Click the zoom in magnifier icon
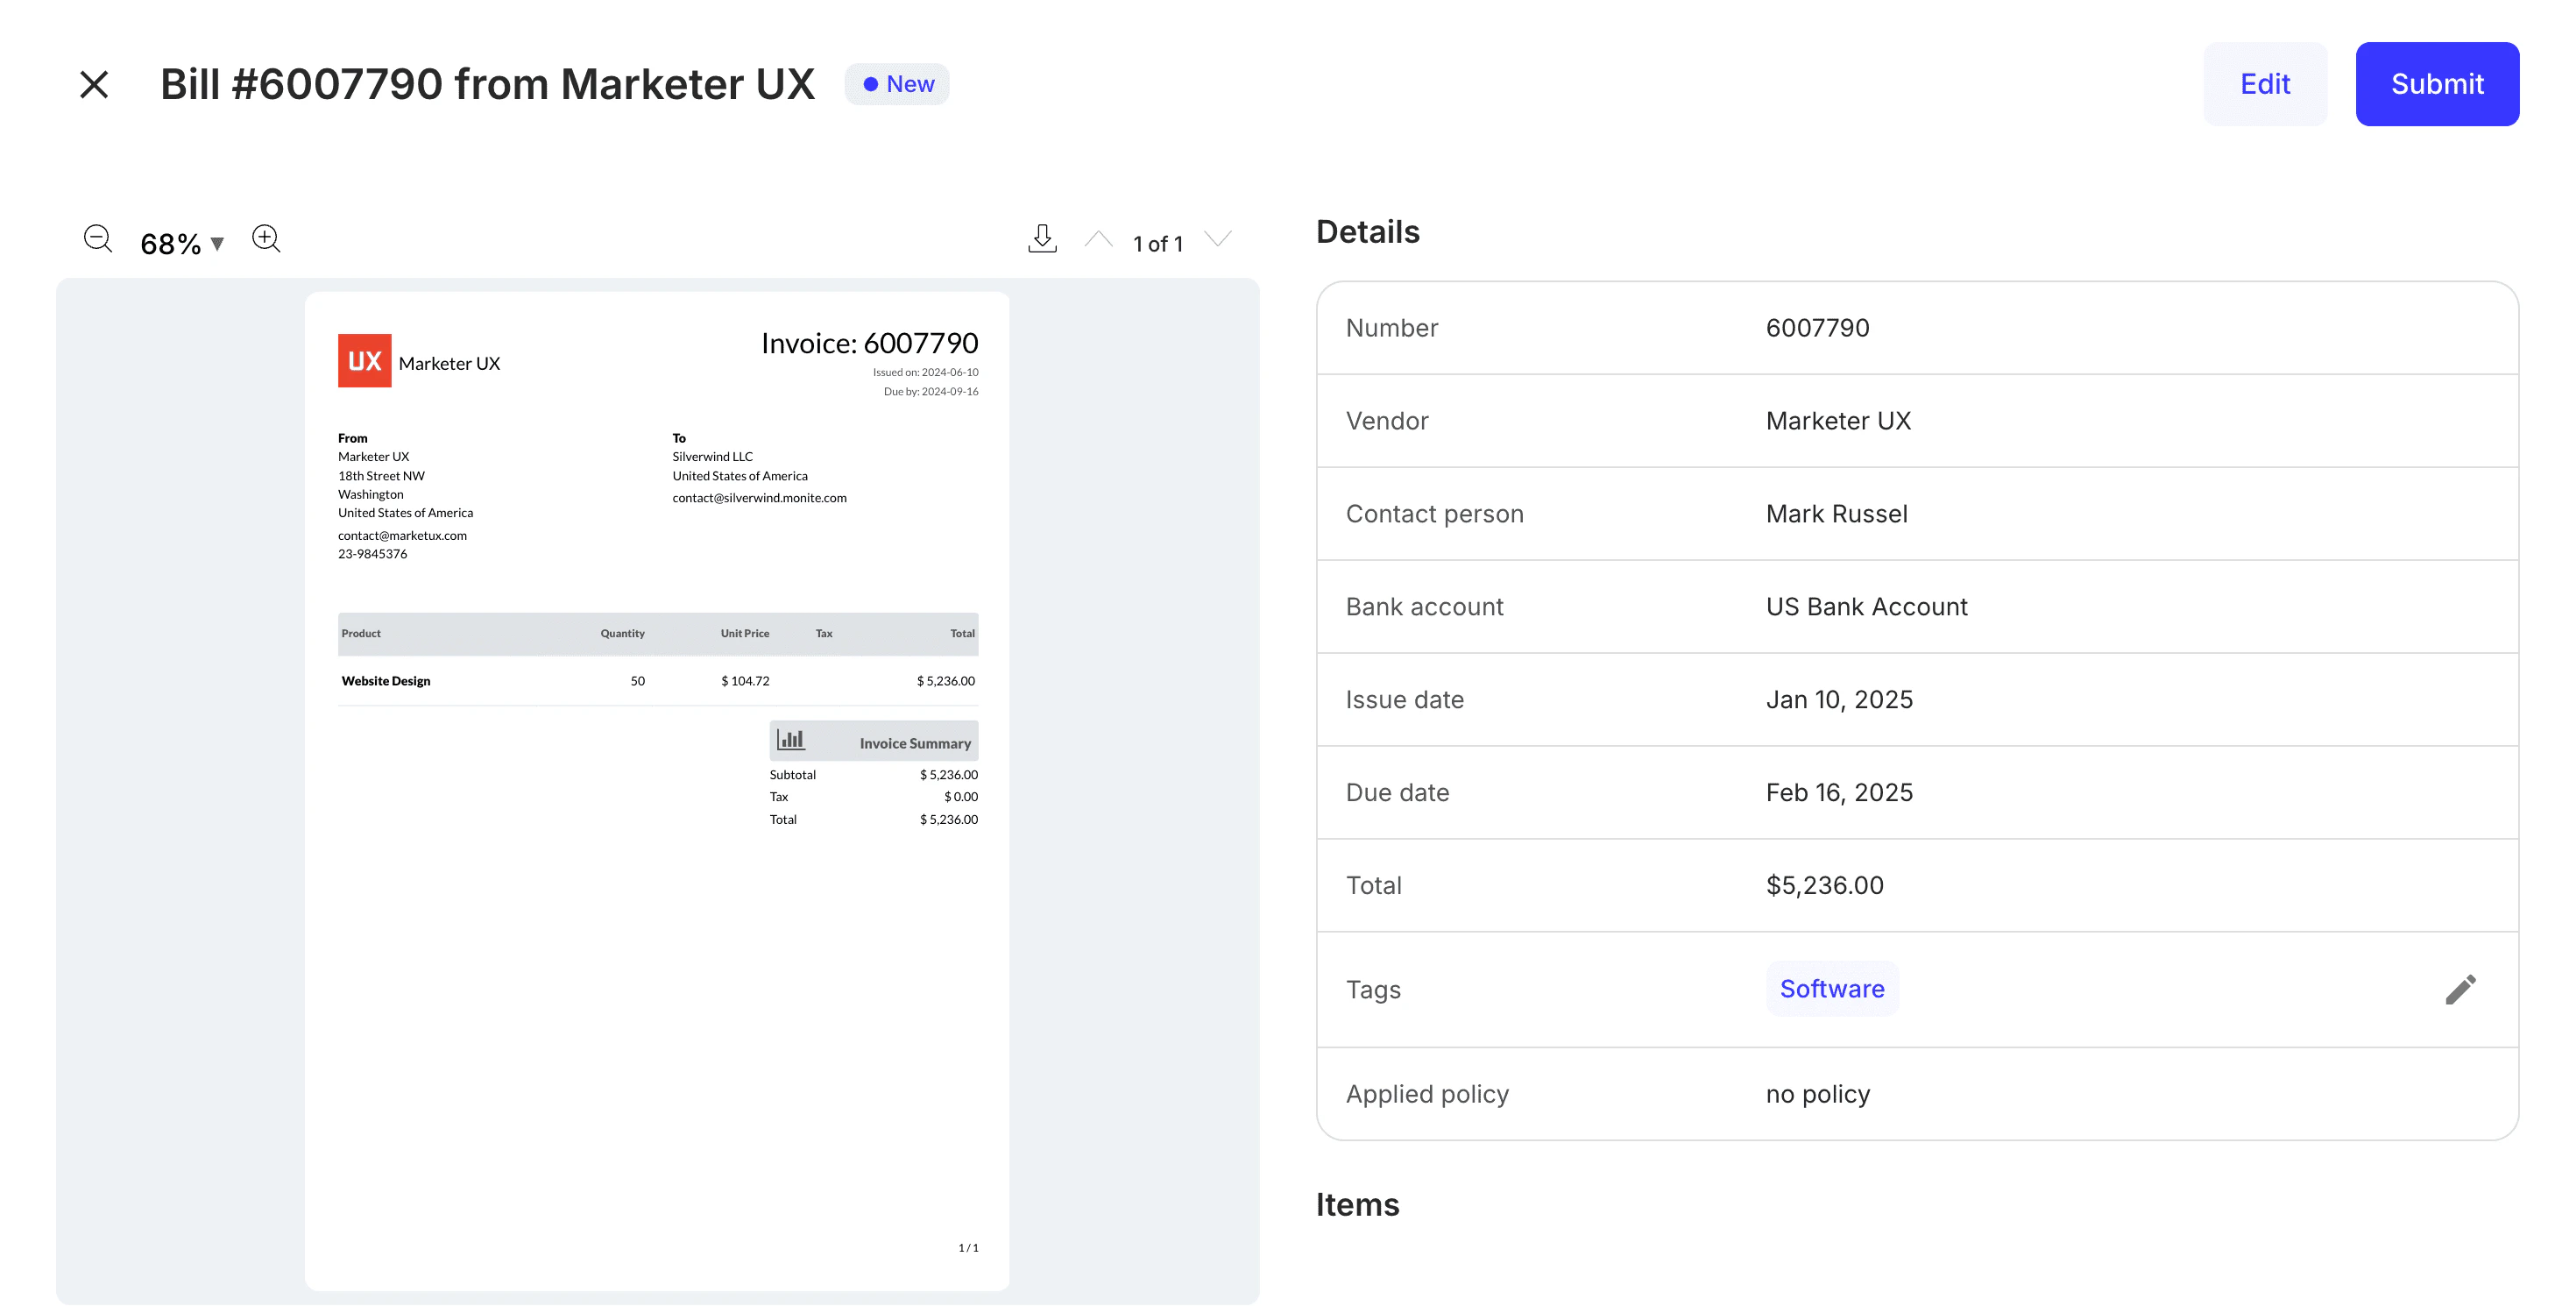This screenshot has height=1306, width=2576. point(266,239)
